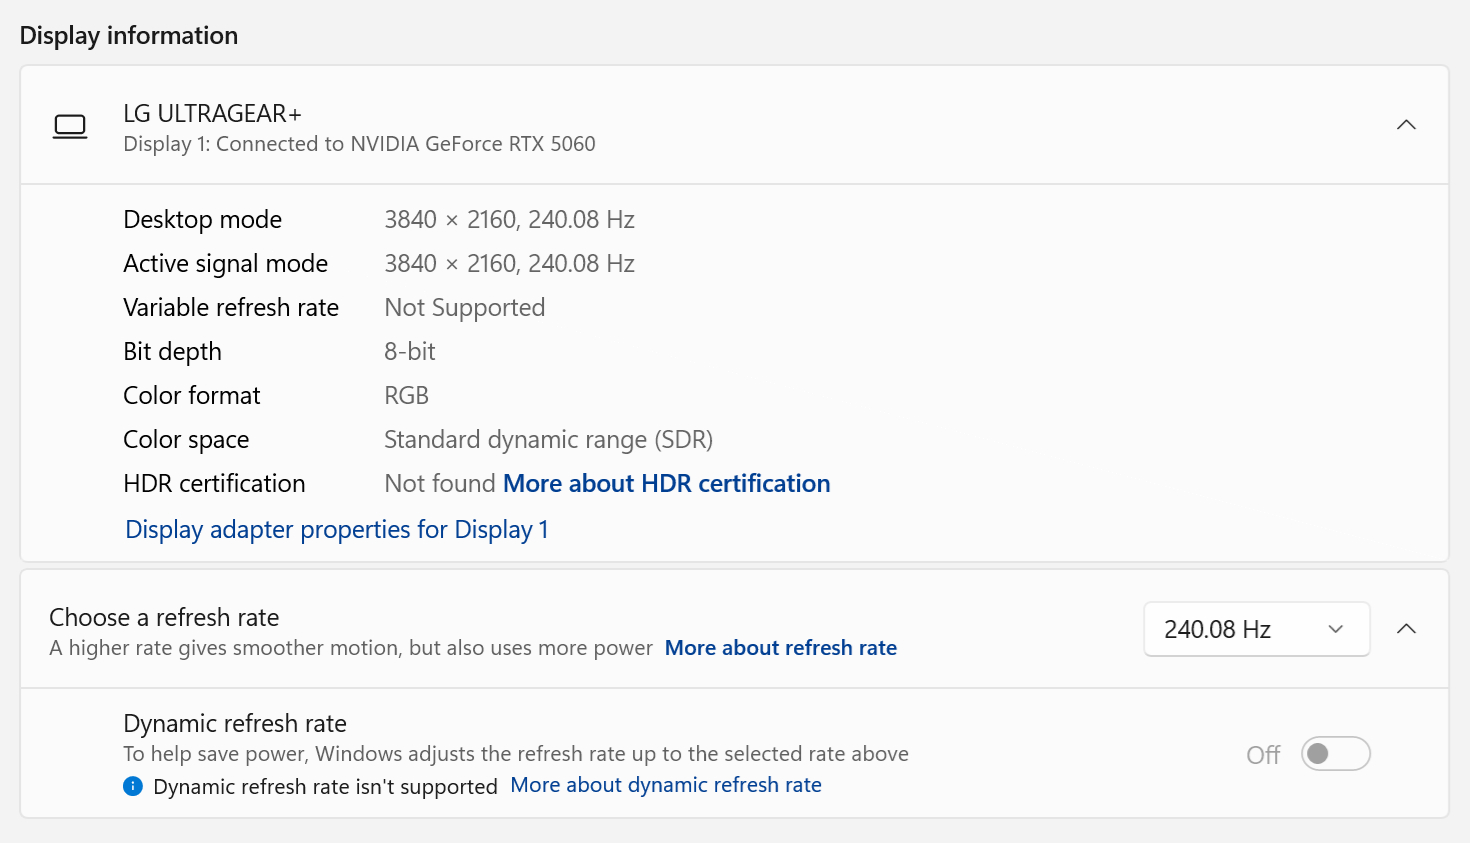
Task: Click the Display information heading
Action: tap(129, 36)
